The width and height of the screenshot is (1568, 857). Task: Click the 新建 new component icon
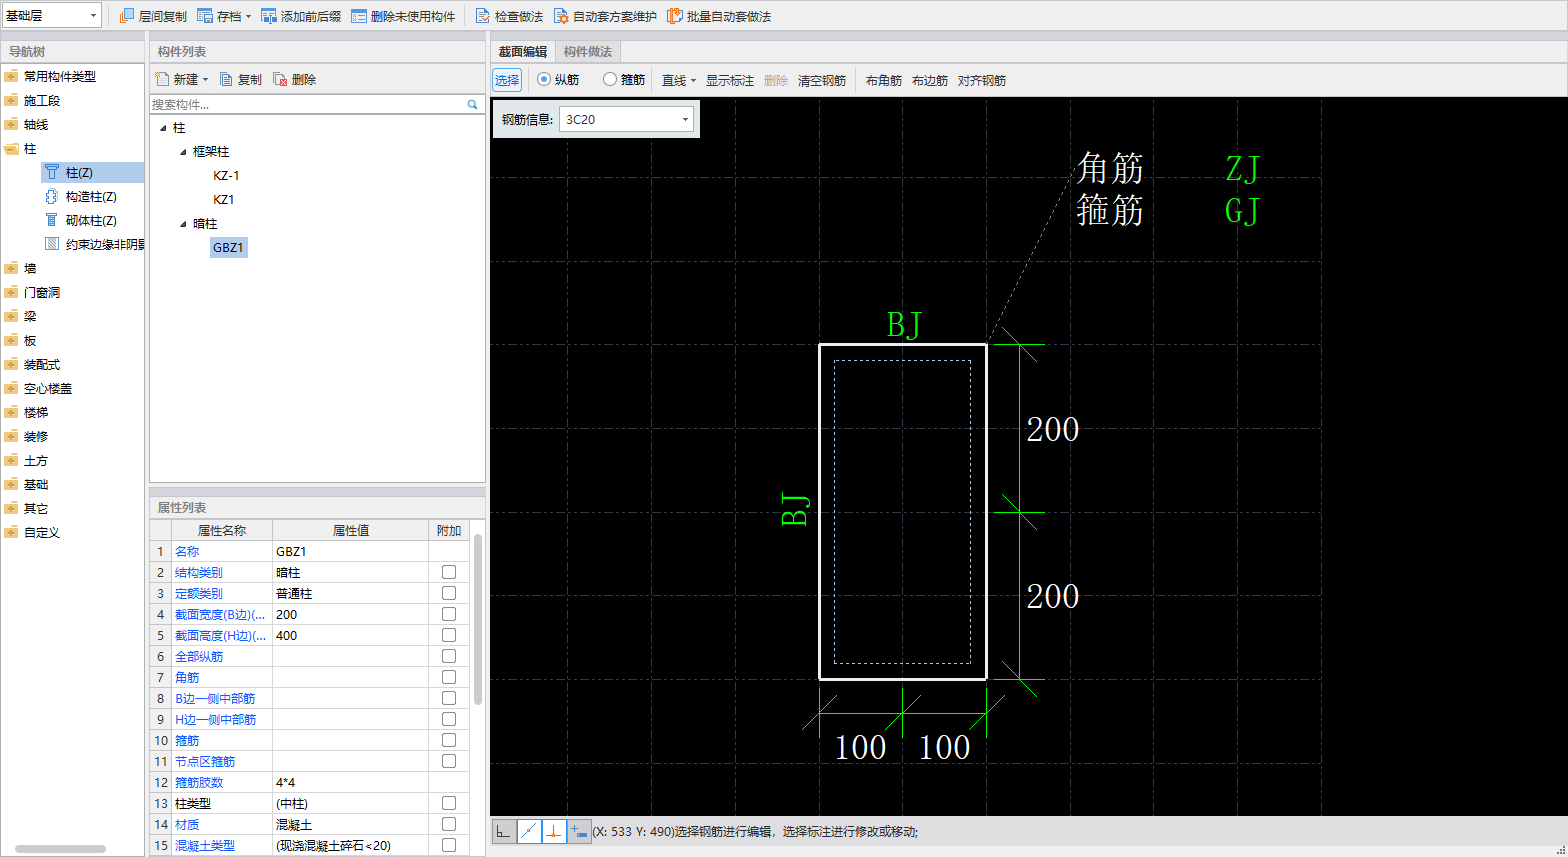tap(162, 79)
